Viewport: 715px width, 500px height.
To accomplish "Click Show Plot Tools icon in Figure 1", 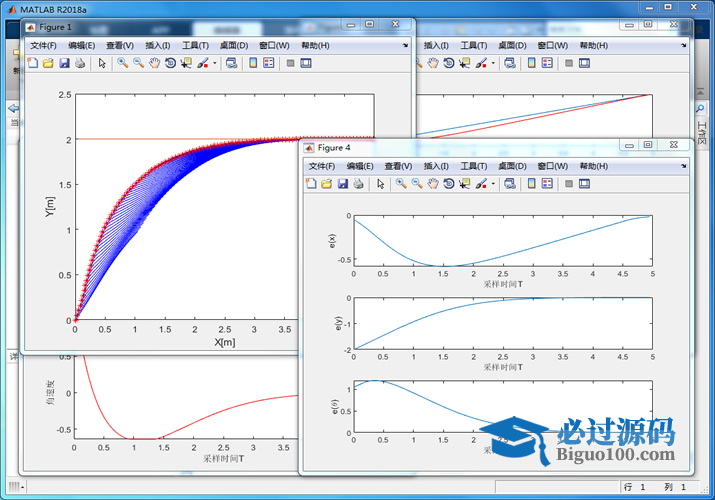I will click(x=306, y=63).
